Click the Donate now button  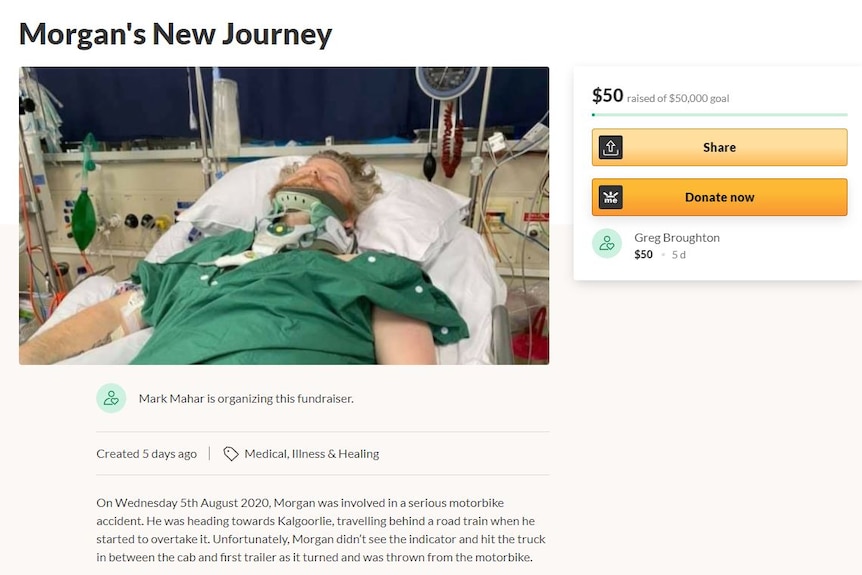coord(719,197)
